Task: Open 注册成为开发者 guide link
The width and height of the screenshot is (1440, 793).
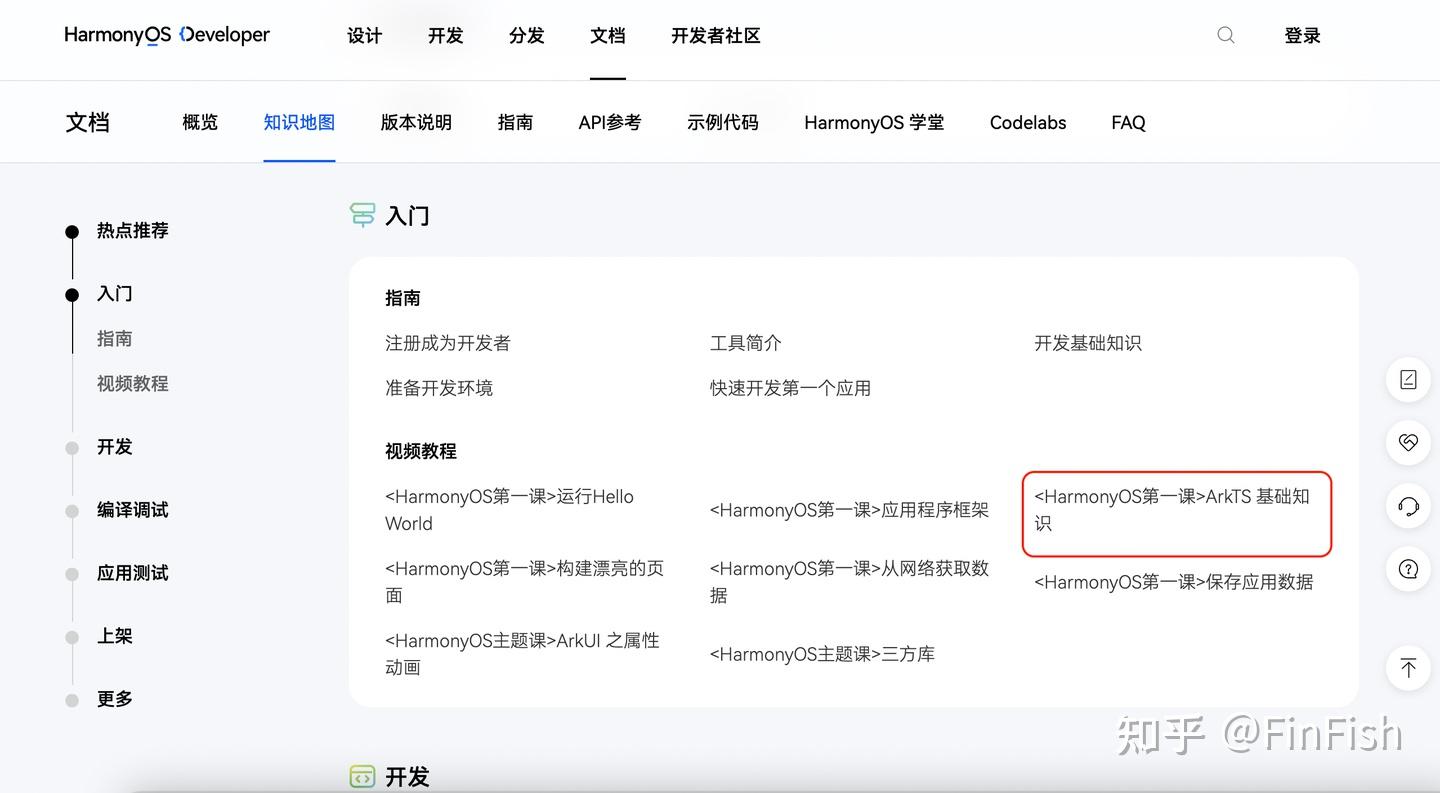Action: click(x=447, y=343)
